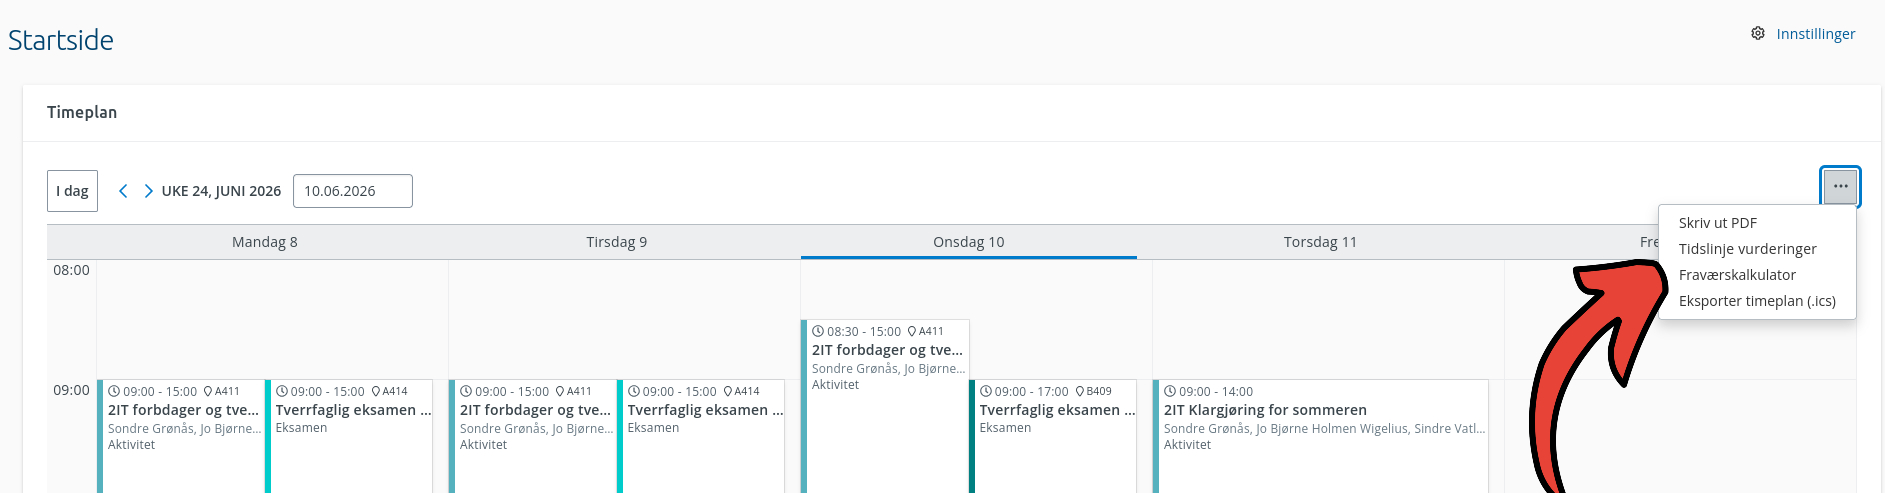1885x493 pixels.
Task: Click the clock icon at 08:30 - 15:00
Action: click(x=818, y=331)
